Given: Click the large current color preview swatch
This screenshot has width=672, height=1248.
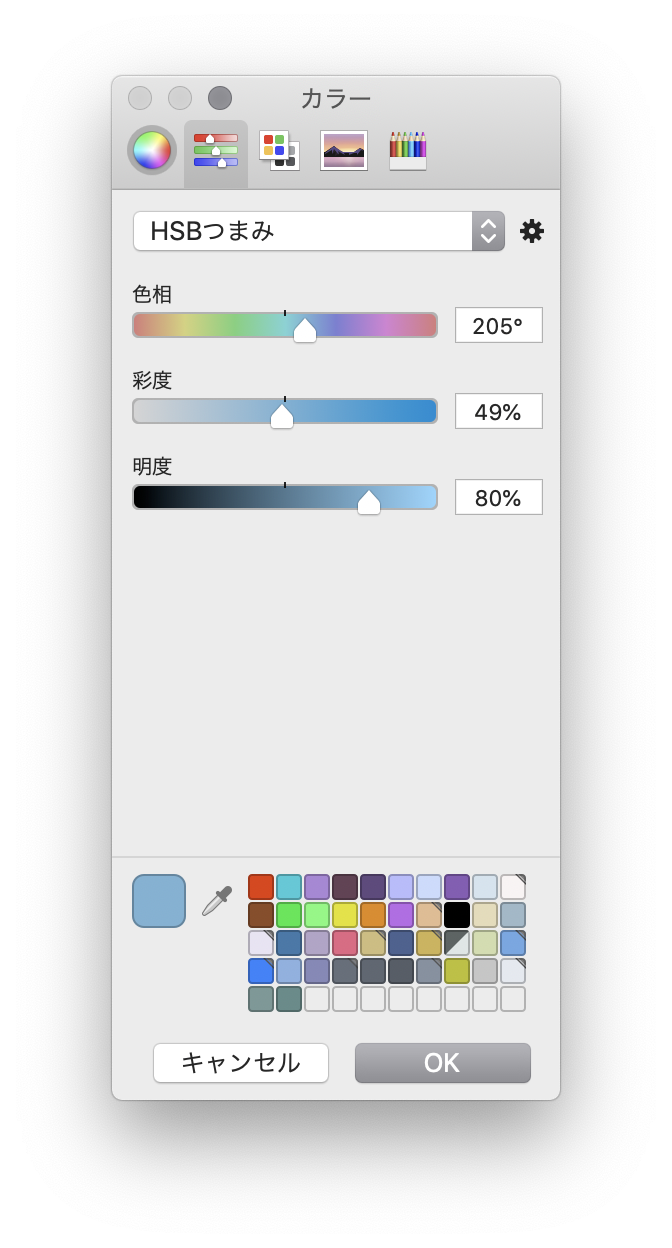Looking at the screenshot, I should [159, 900].
